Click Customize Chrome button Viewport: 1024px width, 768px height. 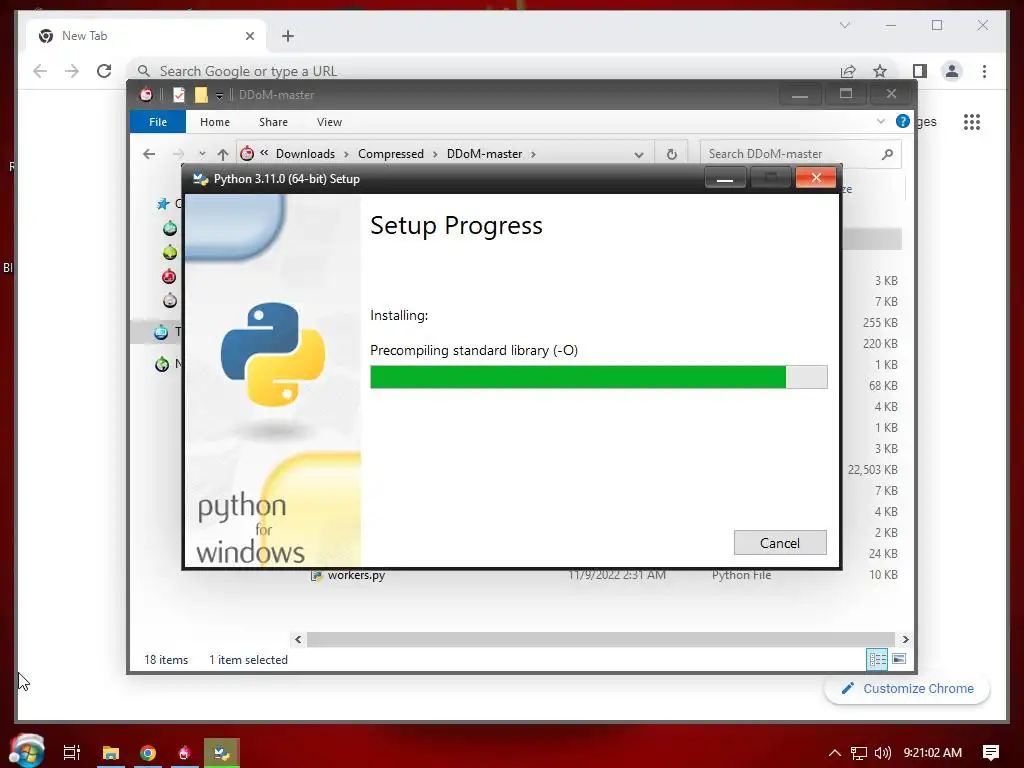[x=907, y=688]
